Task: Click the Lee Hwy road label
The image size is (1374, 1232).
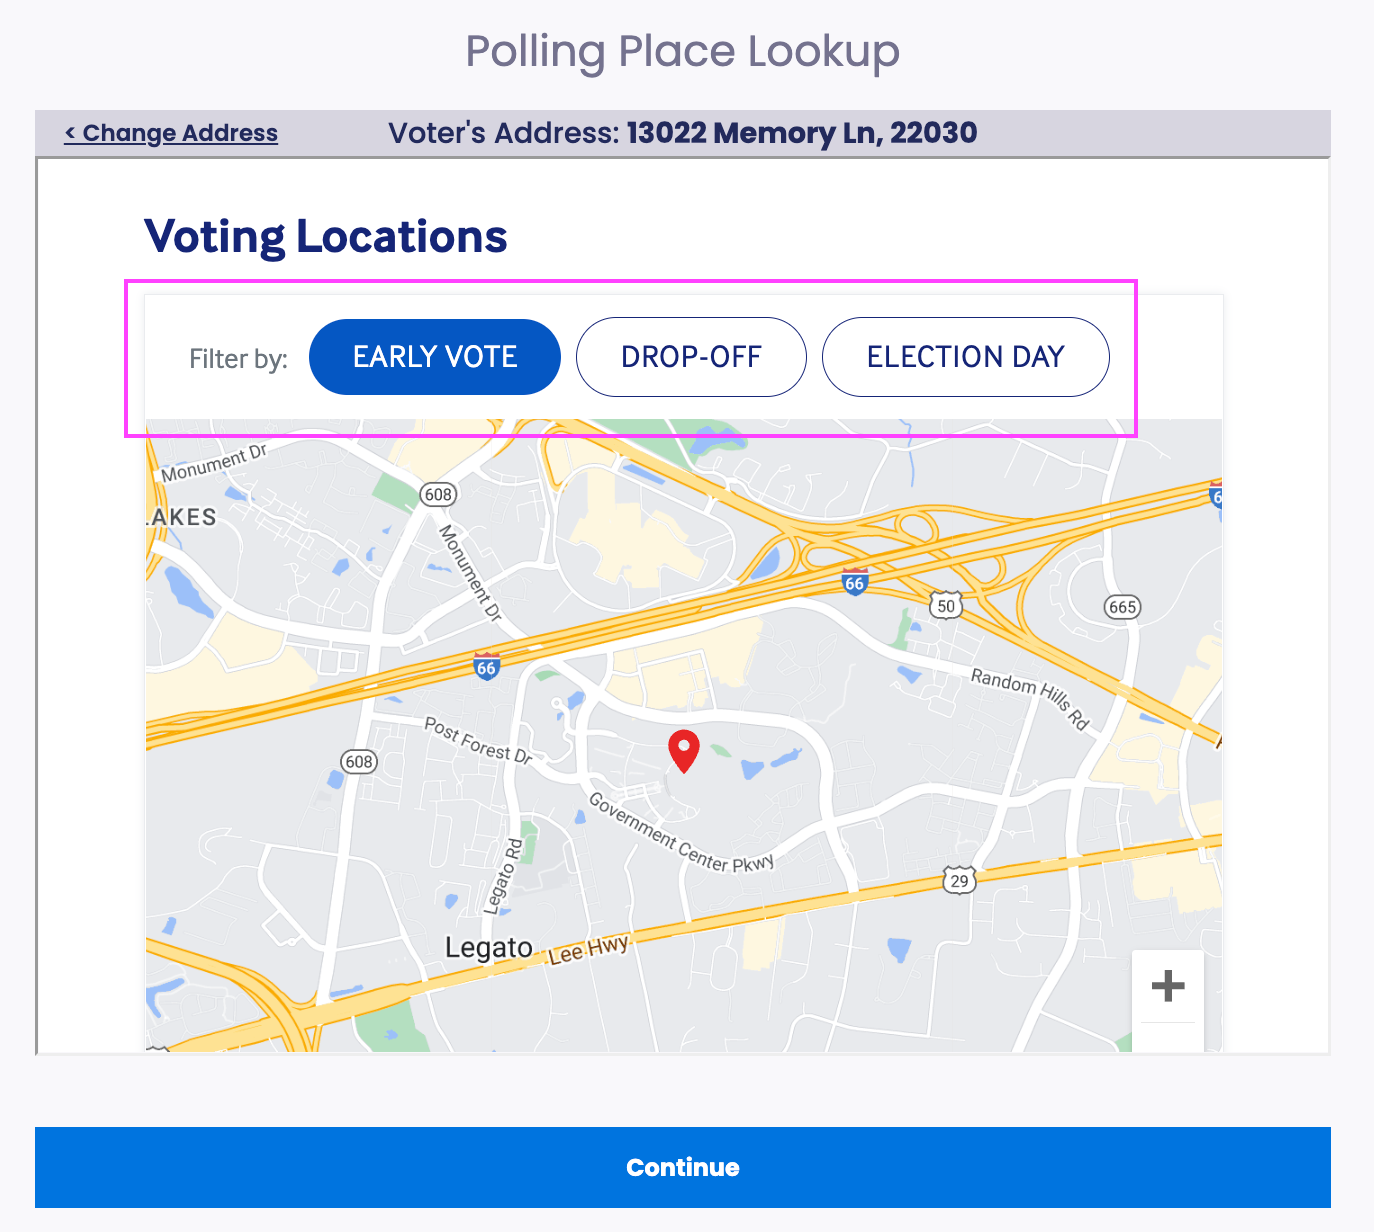Action: coord(588,949)
